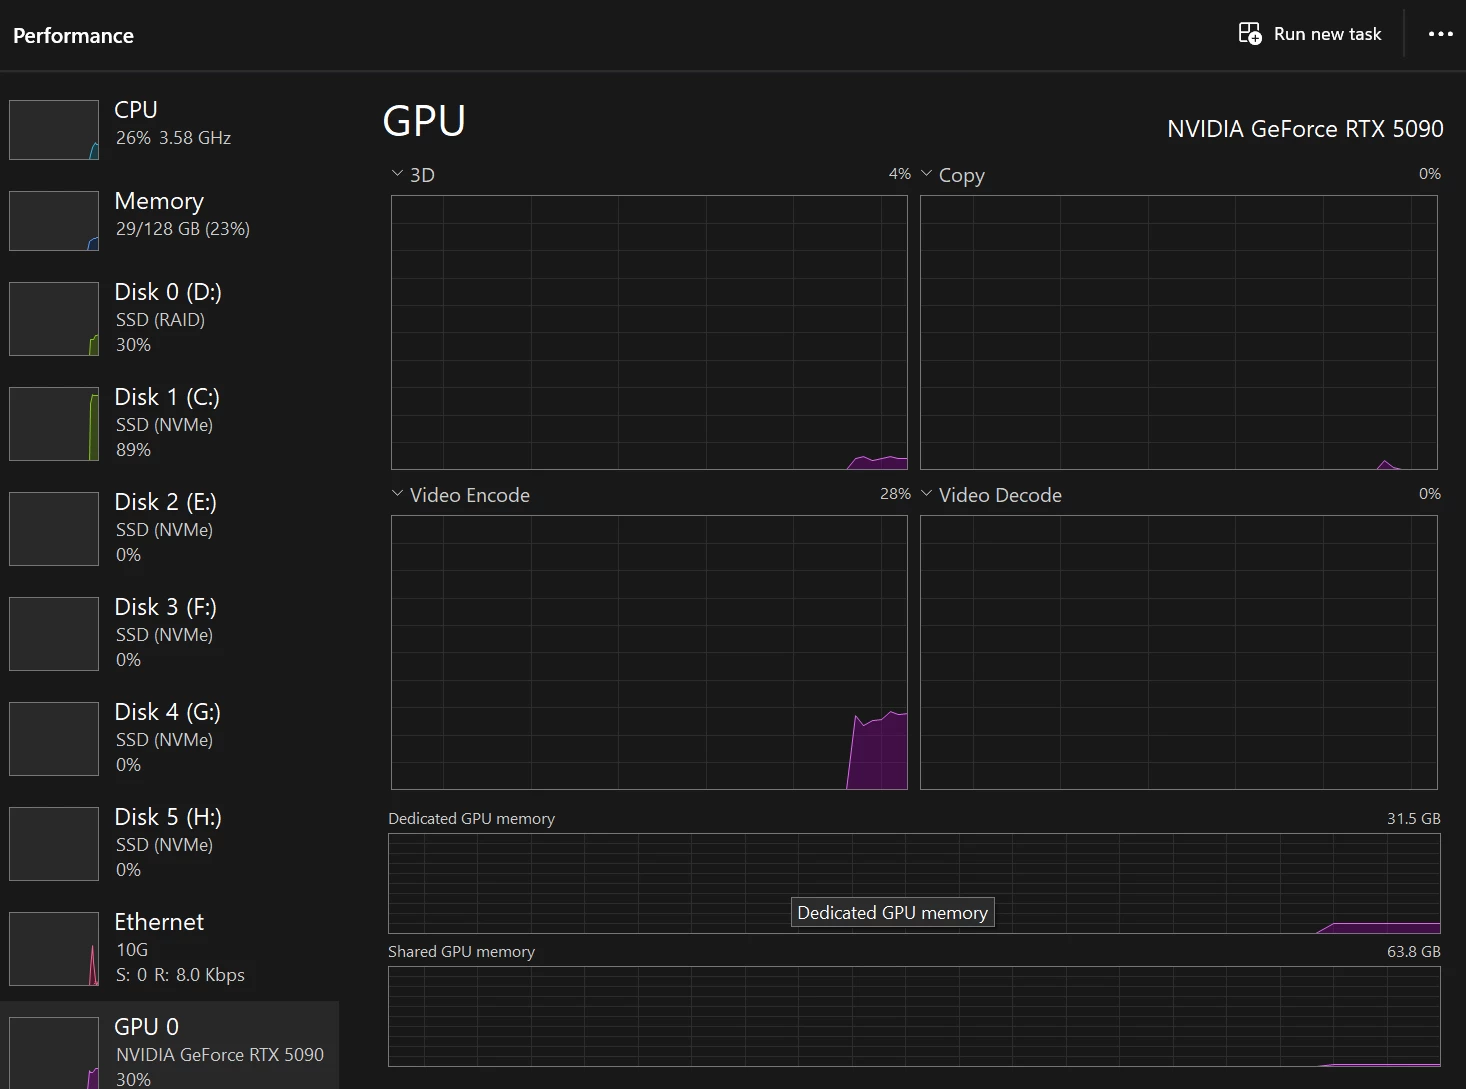This screenshot has height=1089, width=1466.
Task: Click the Copy engine usage graph
Action: (1179, 332)
